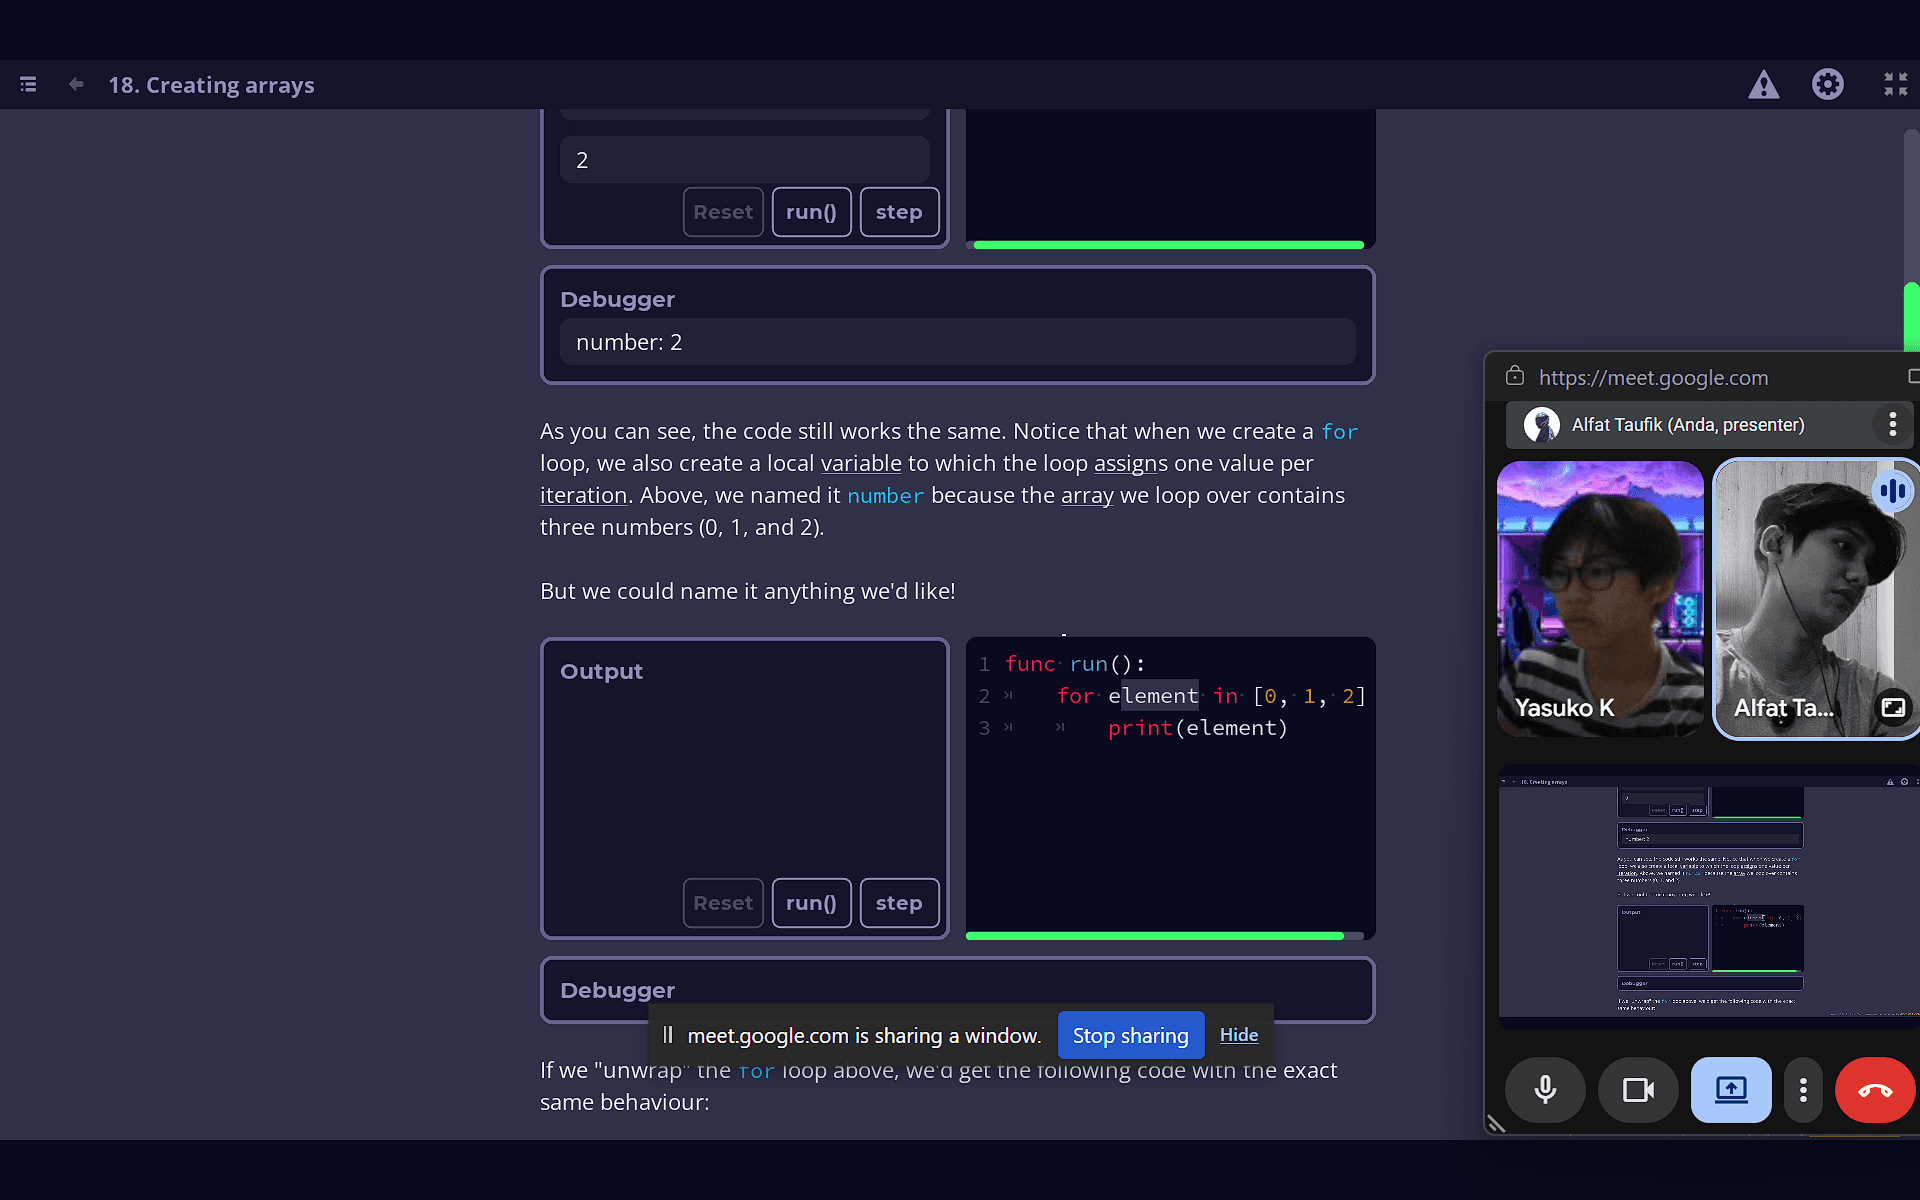Image resolution: width=1920 pixels, height=1200 pixels.
Task: Hide the sharing notification banner
Action: 1238,1035
